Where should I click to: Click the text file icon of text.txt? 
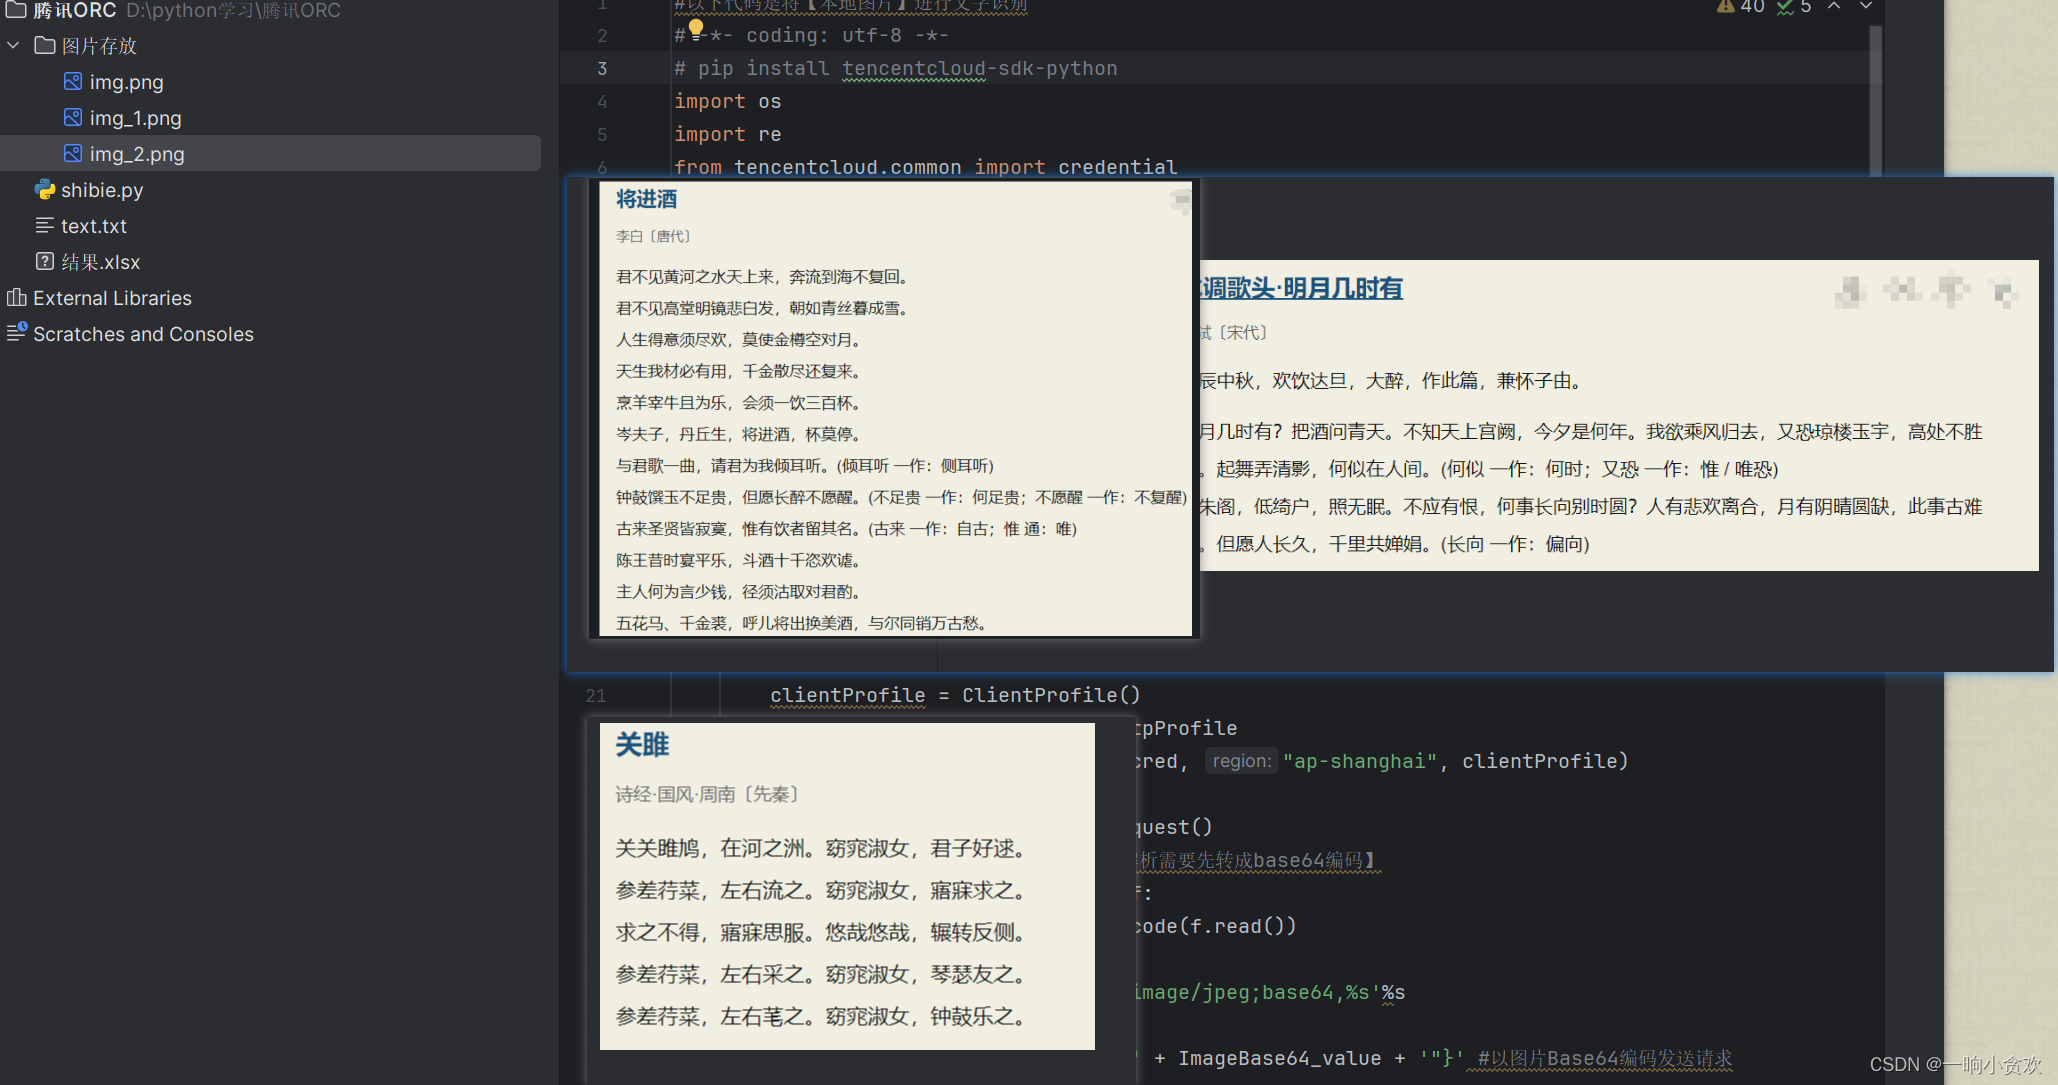click(46, 225)
